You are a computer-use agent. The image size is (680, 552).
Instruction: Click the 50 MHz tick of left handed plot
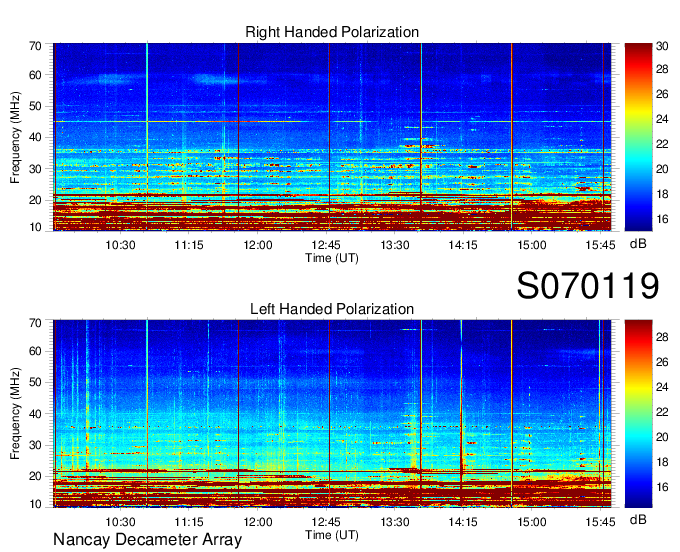click(35, 382)
